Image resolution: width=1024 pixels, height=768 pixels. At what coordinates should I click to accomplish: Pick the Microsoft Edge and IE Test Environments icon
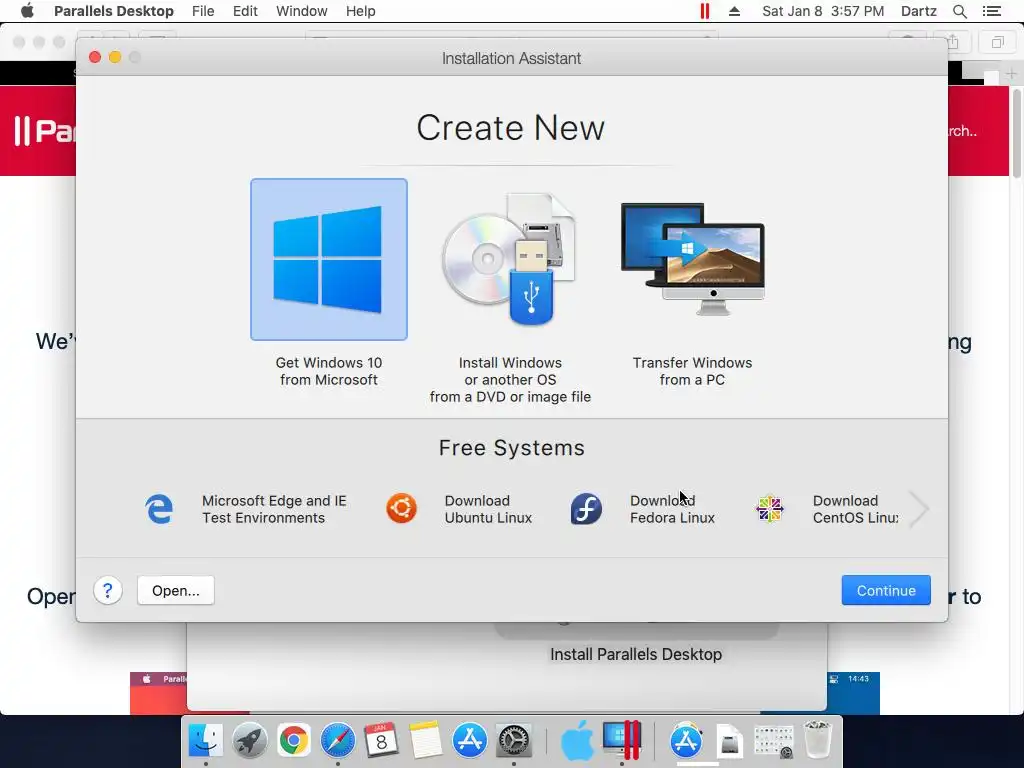click(x=159, y=509)
